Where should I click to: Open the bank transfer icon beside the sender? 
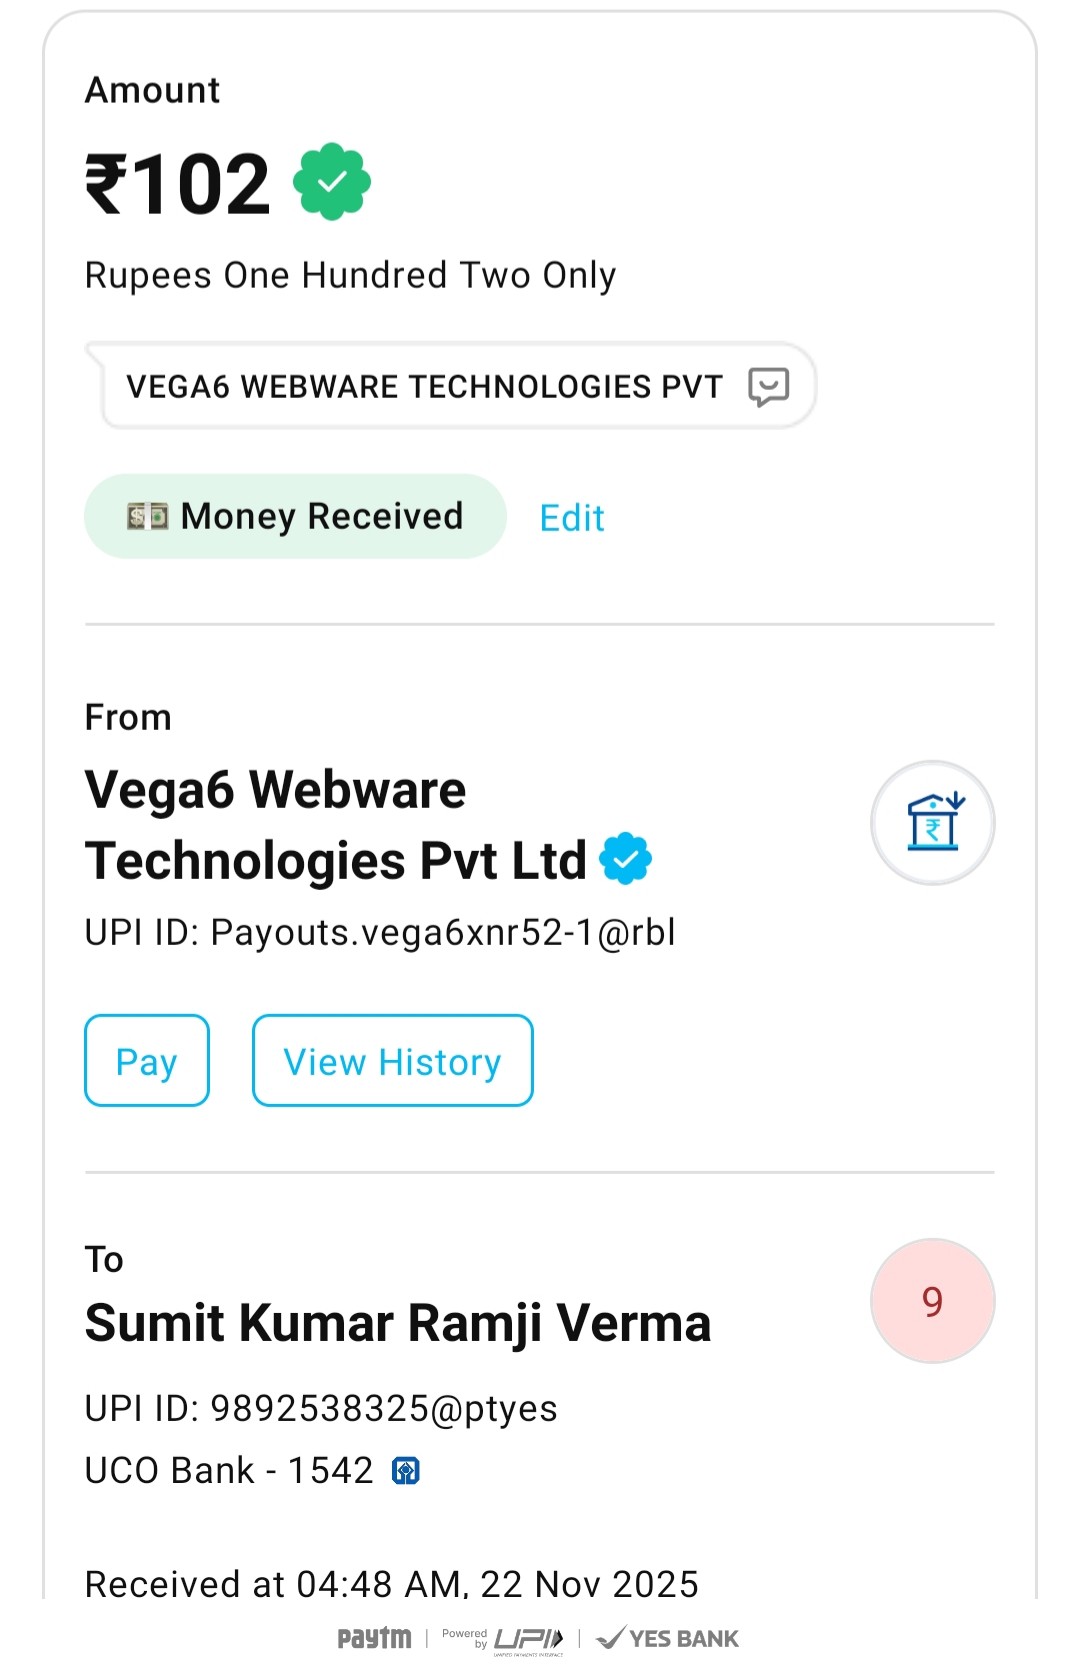pyautogui.click(x=932, y=822)
